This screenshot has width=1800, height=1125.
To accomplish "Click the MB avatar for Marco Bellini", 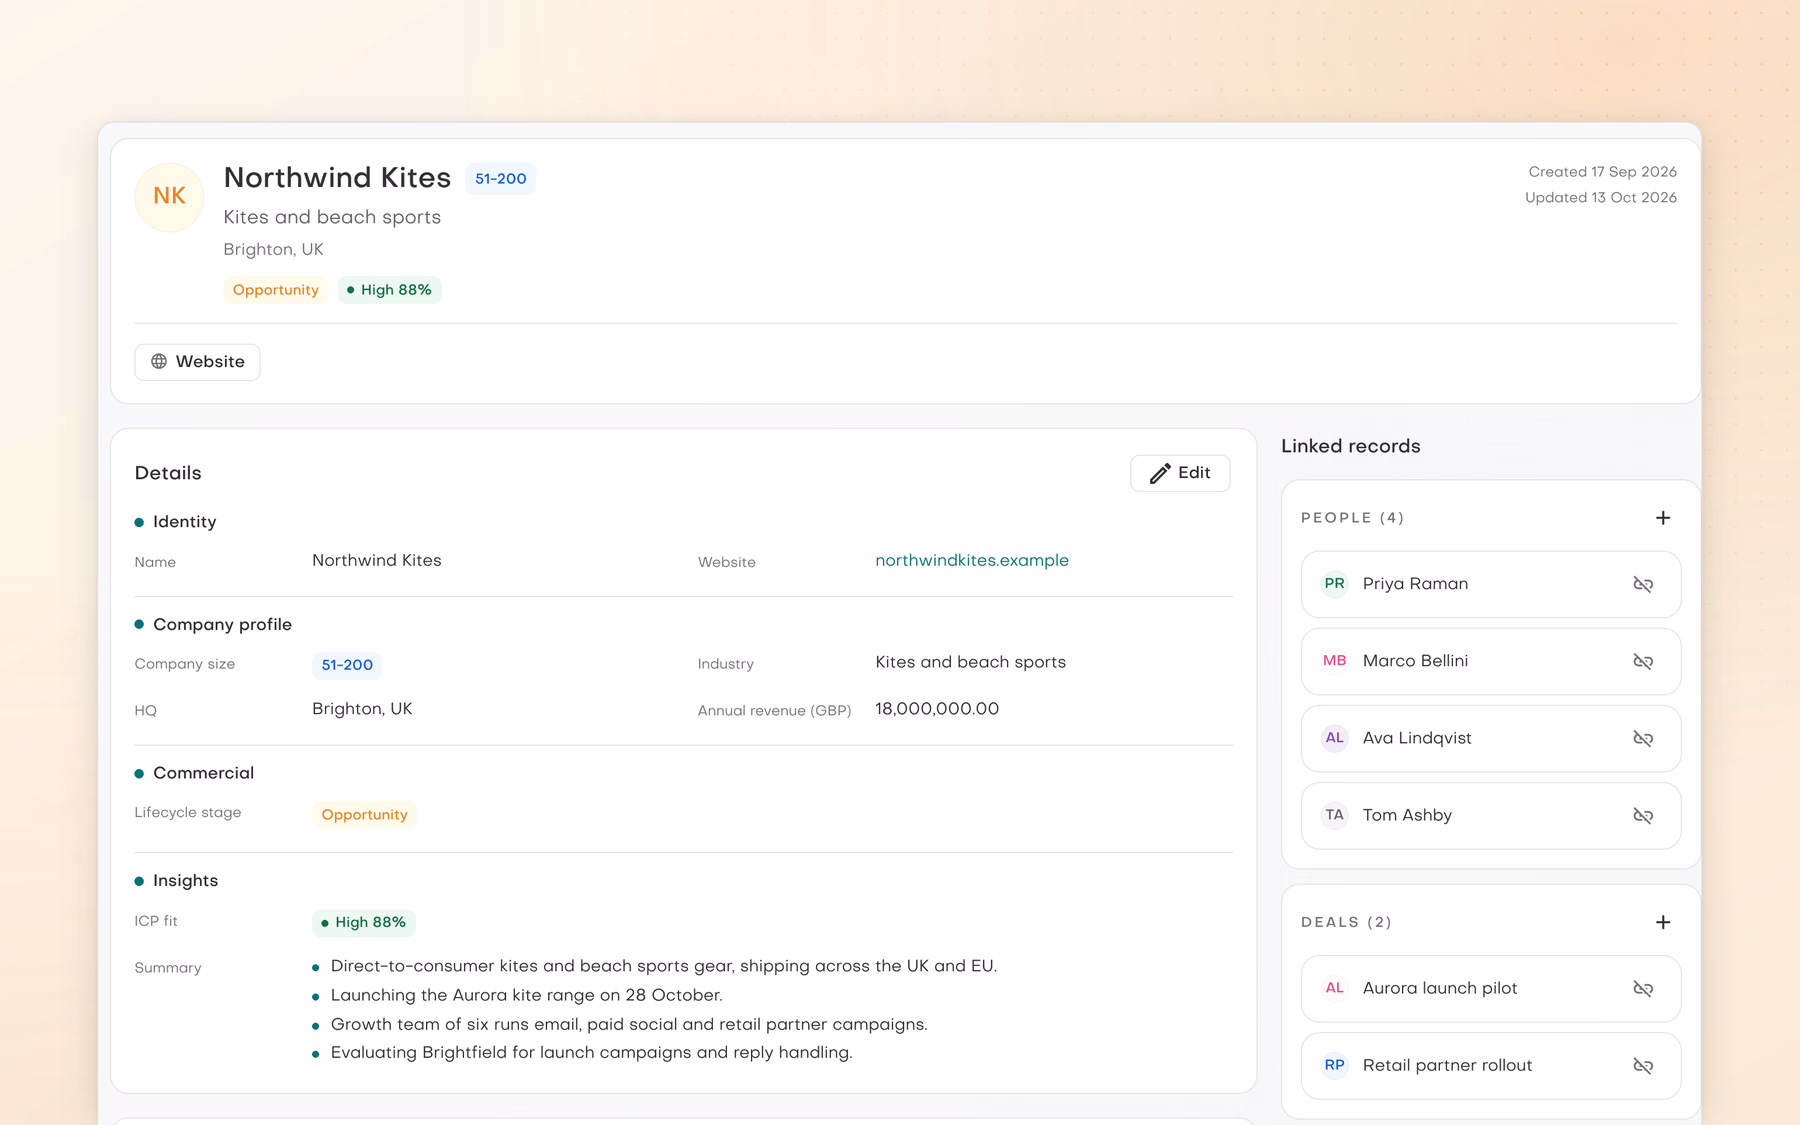I will (x=1334, y=661).
